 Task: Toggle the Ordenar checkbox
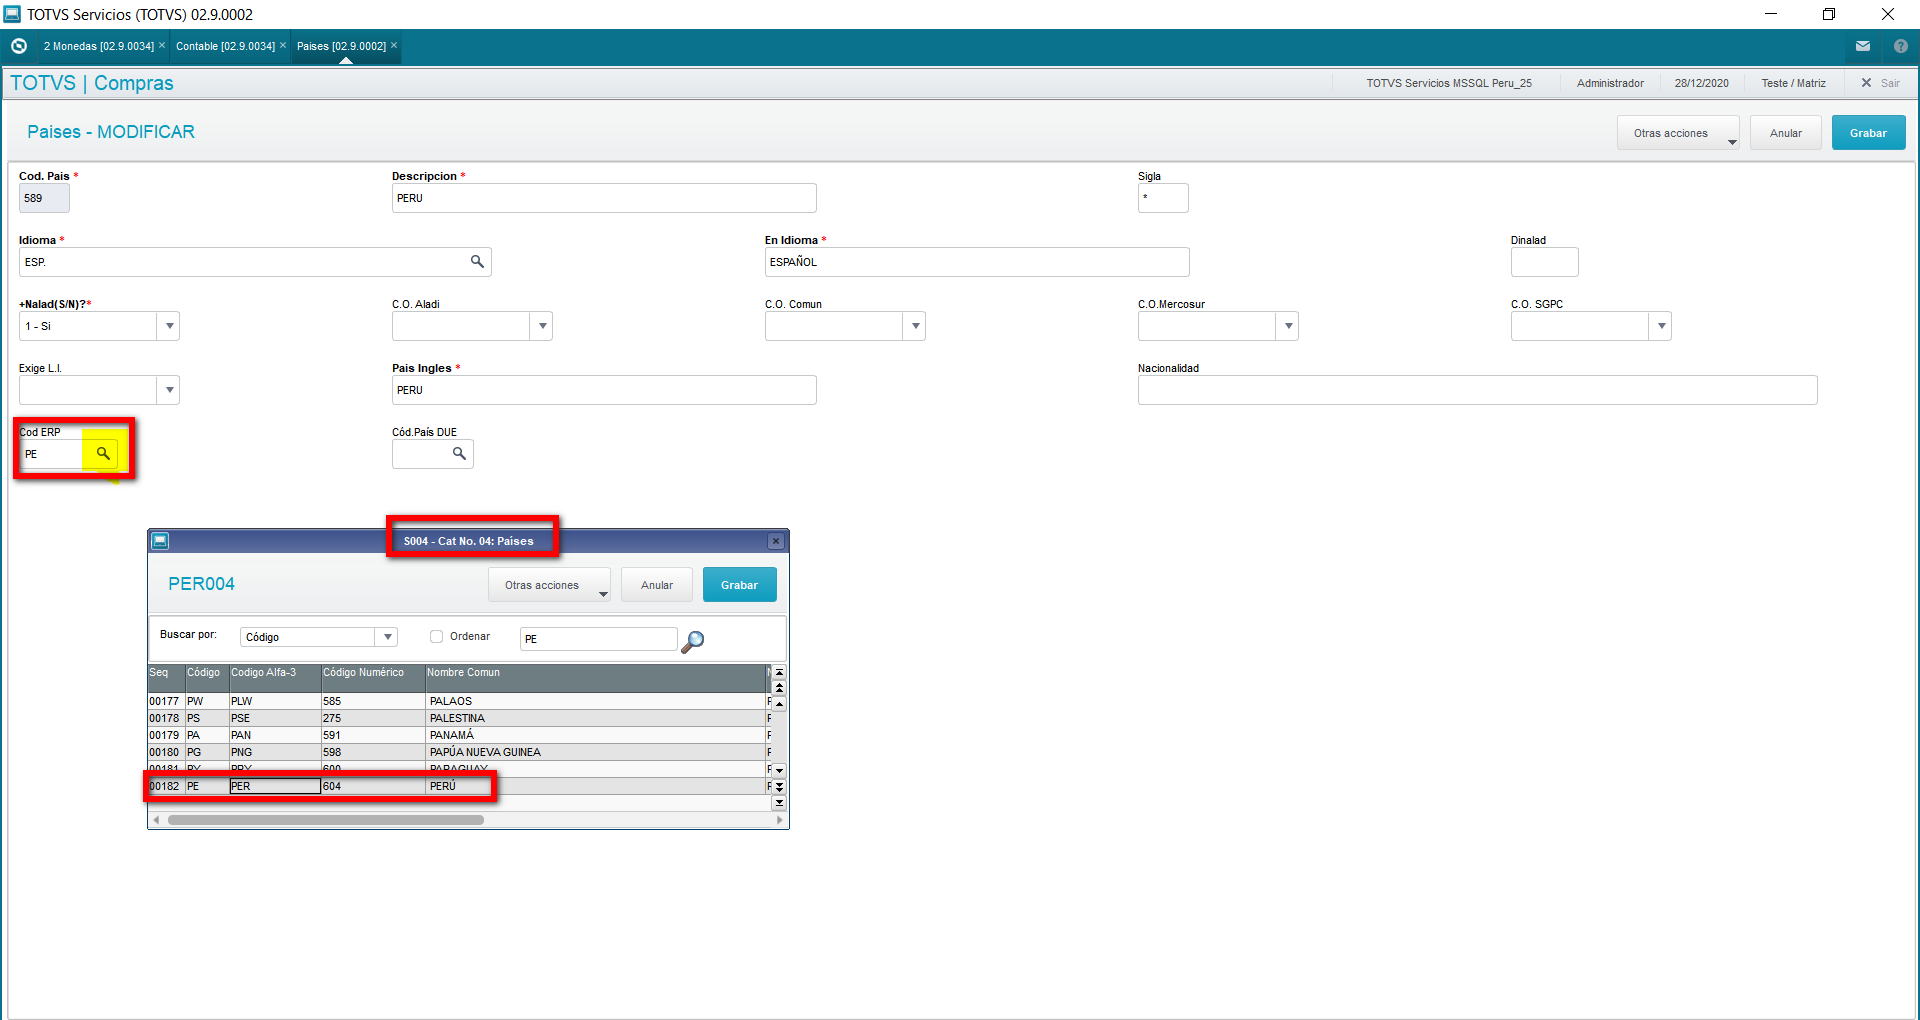[436, 636]
